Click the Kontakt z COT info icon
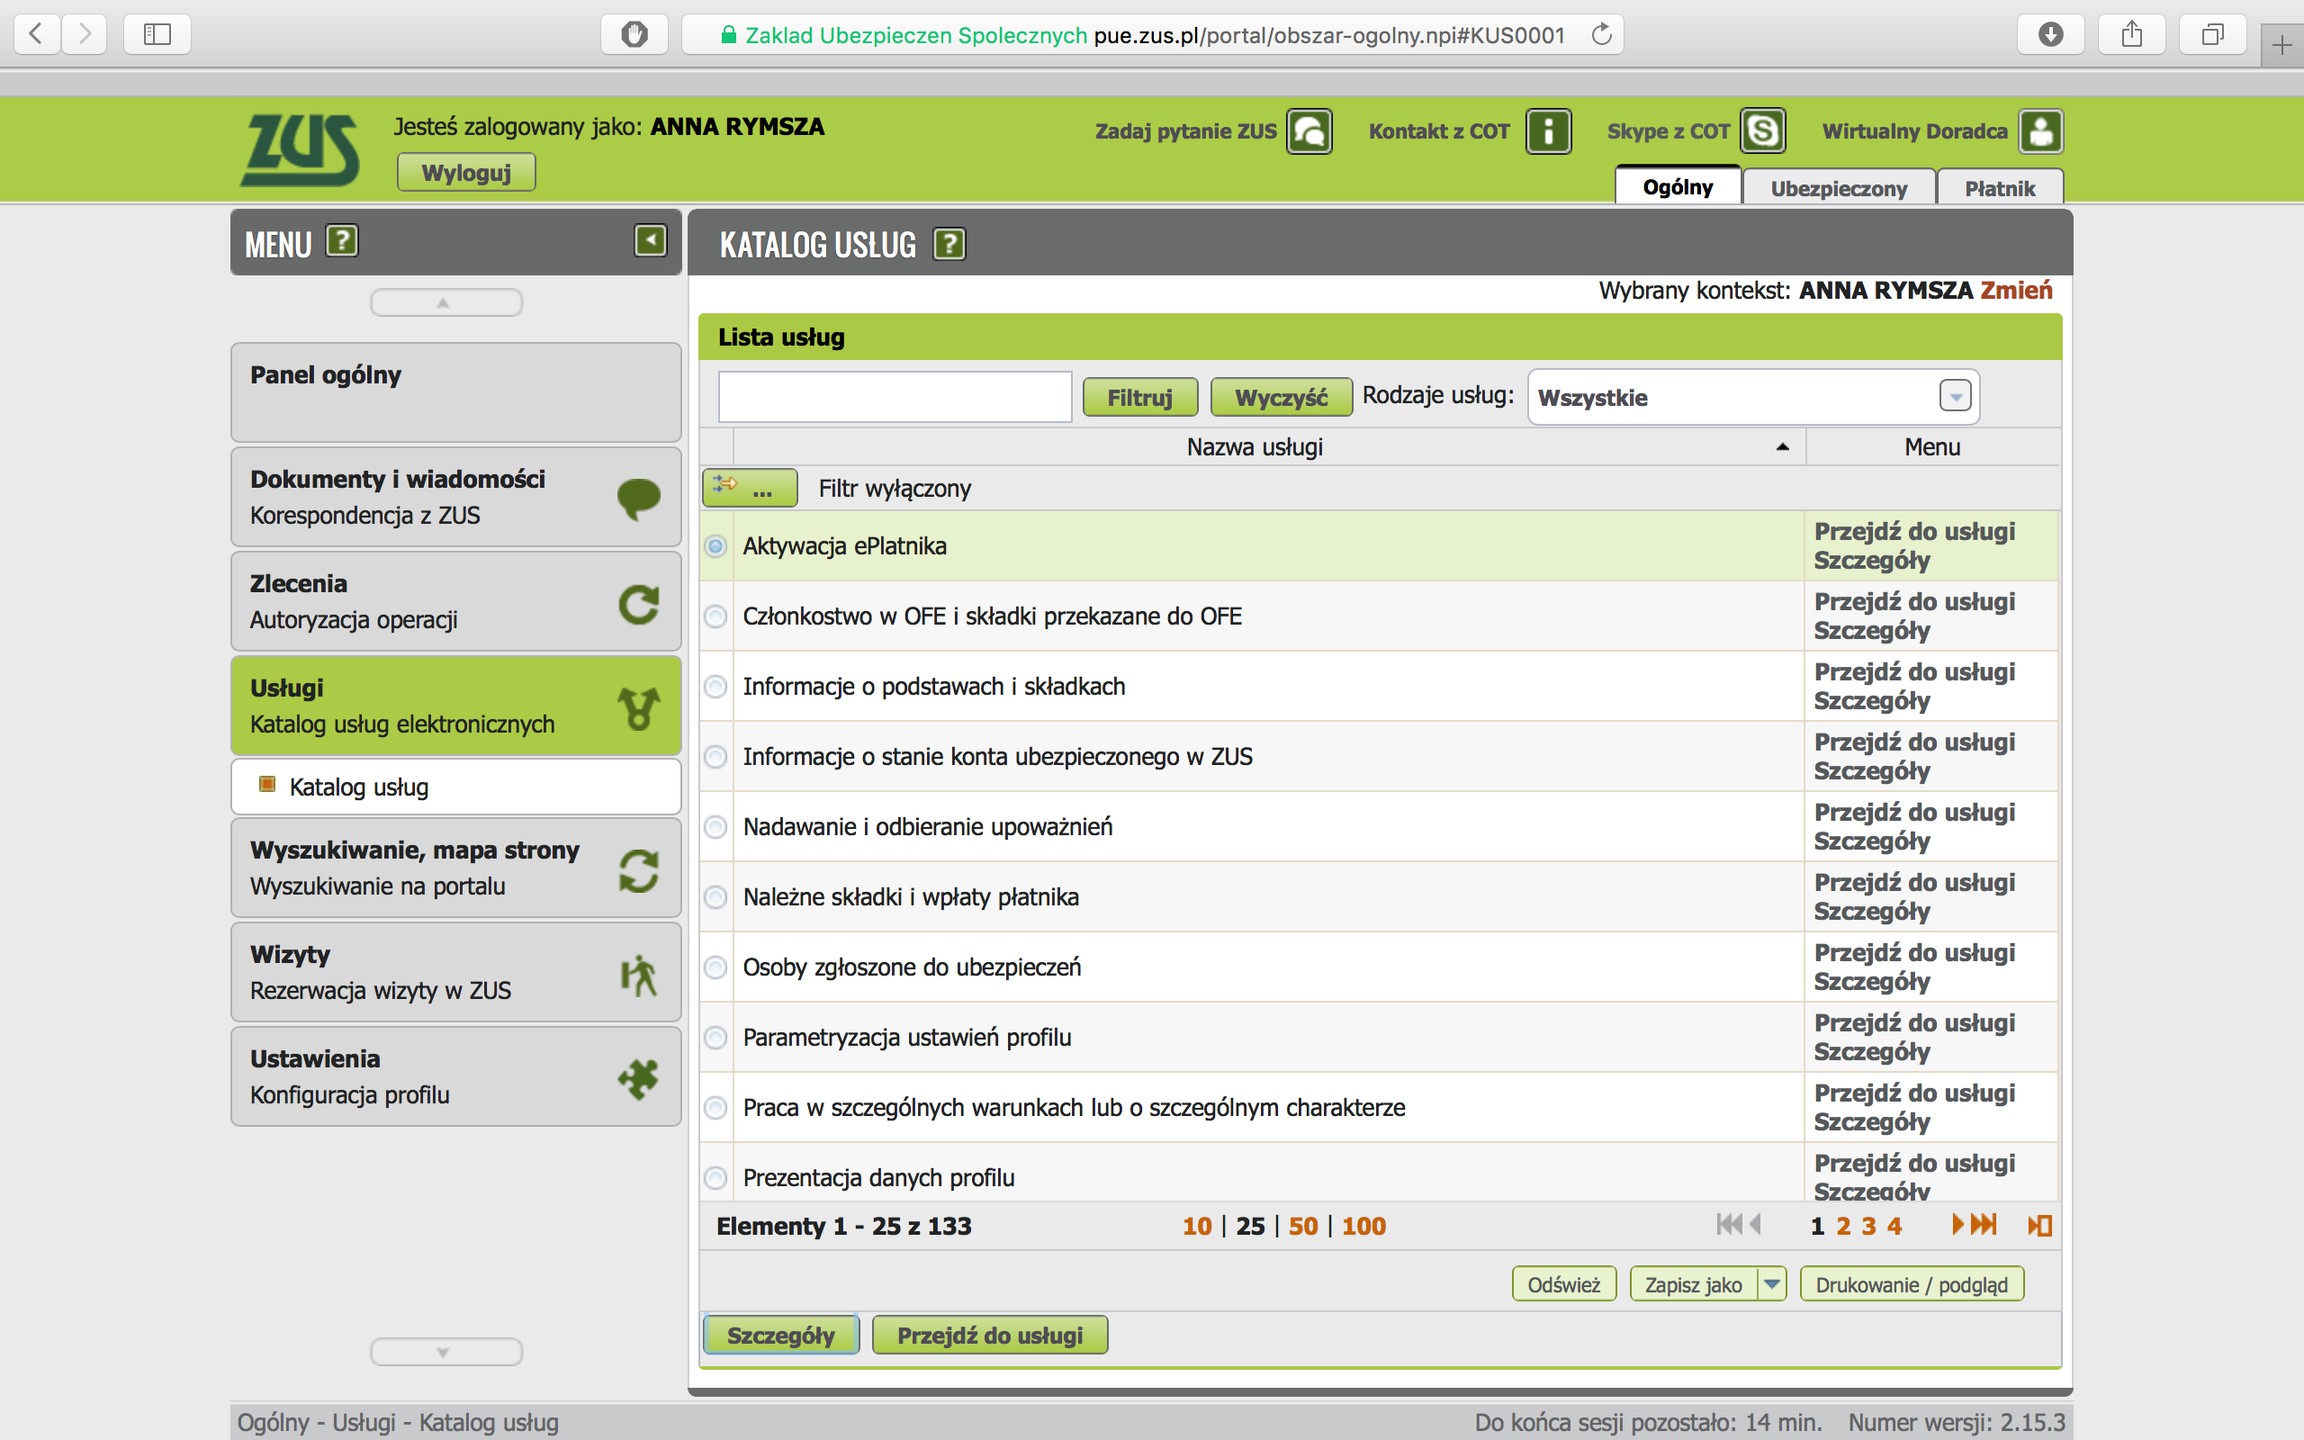Screen dimensions: 2304x1440 pyautogui.click(x=1548, y=131)
